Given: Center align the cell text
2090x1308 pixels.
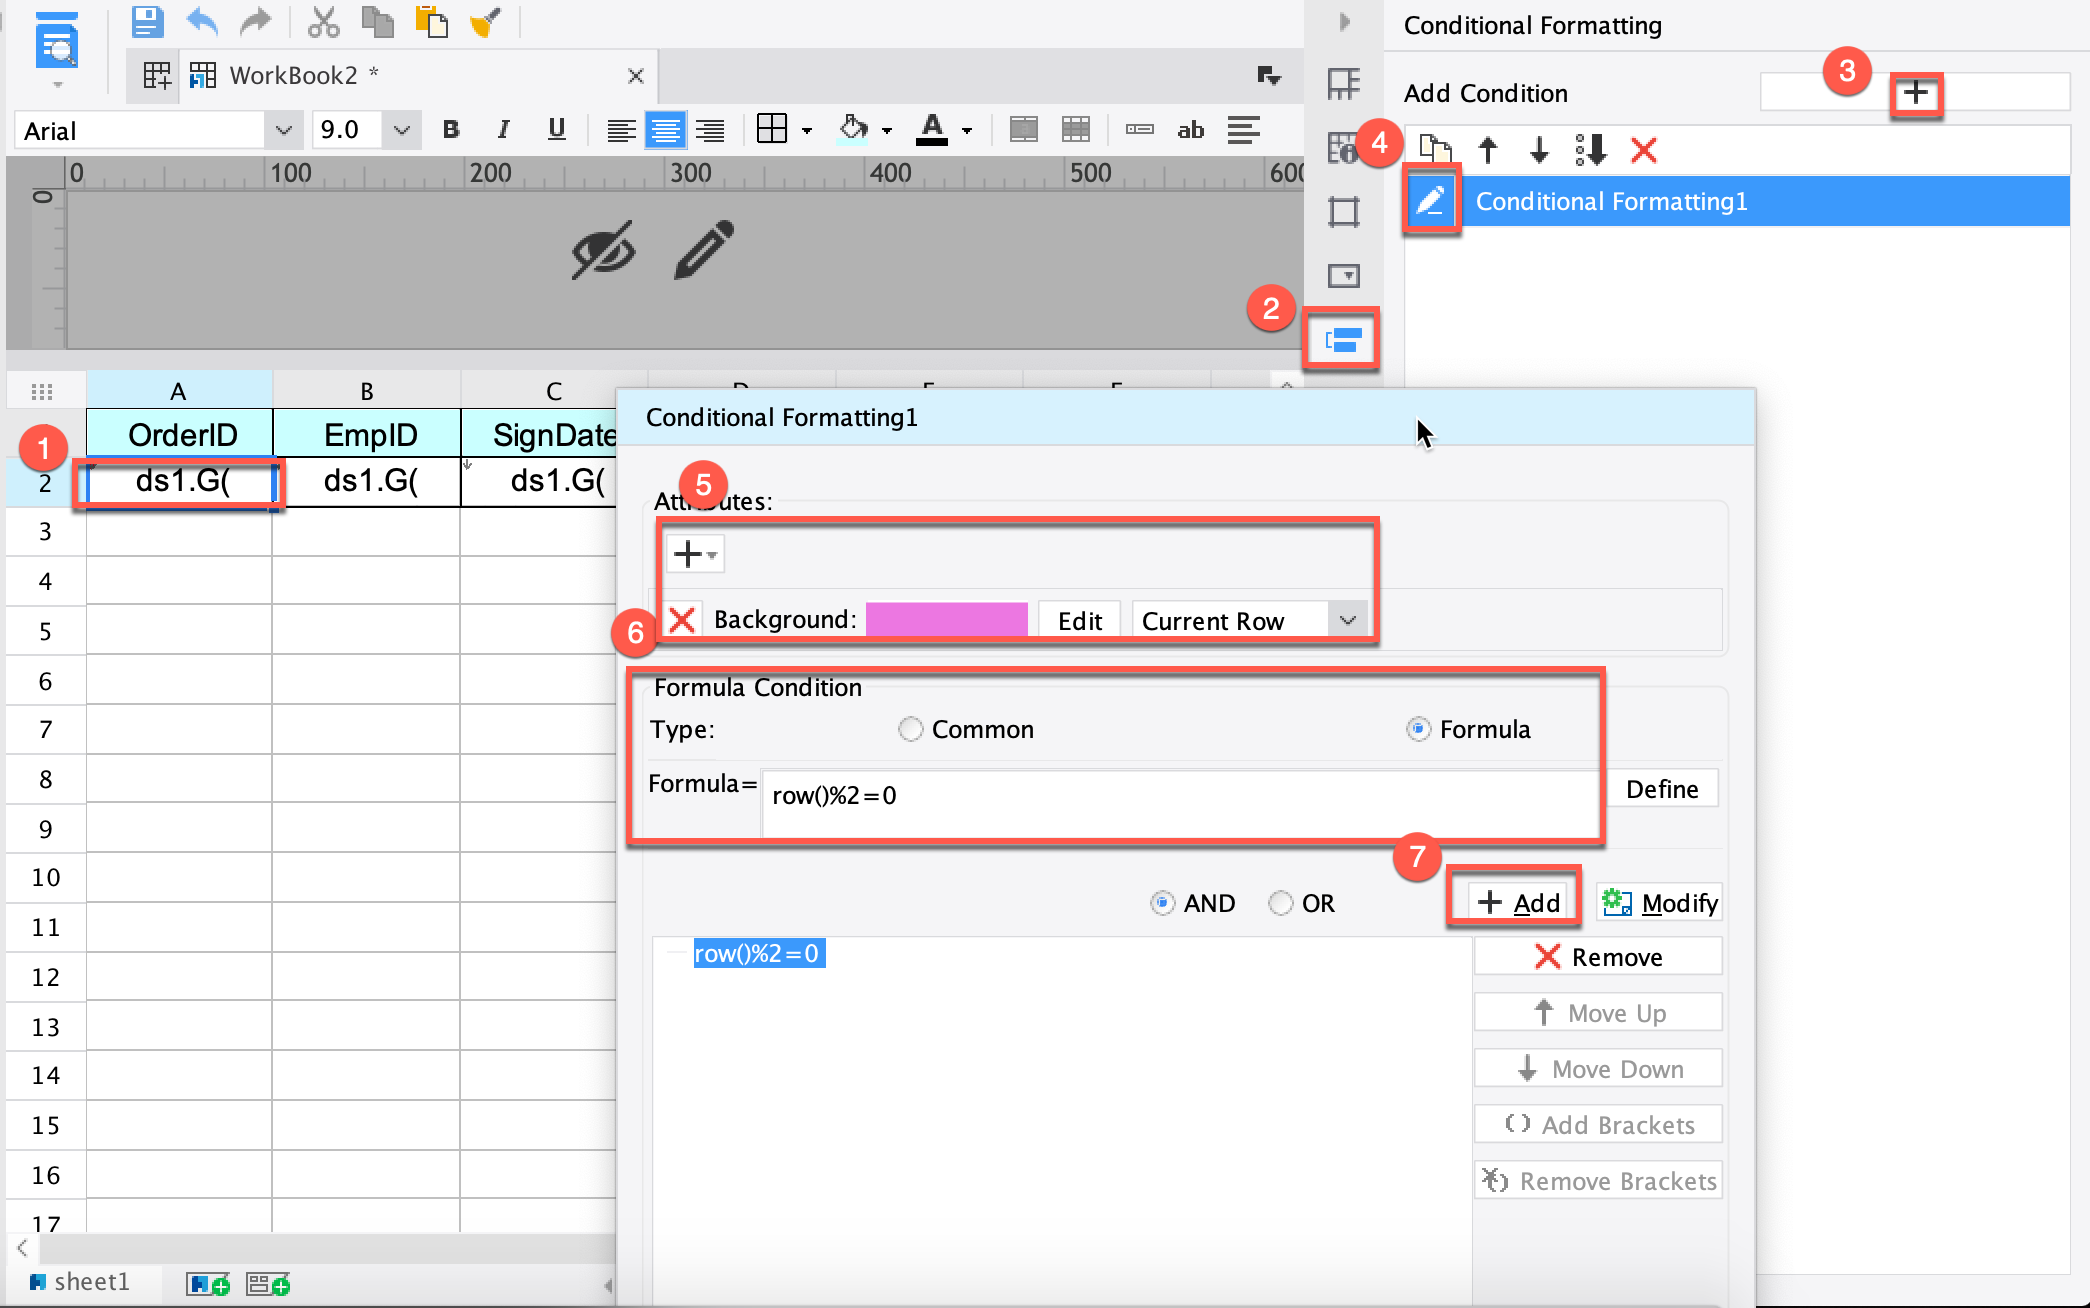Looking at the screenshot, I should [665, 130].
